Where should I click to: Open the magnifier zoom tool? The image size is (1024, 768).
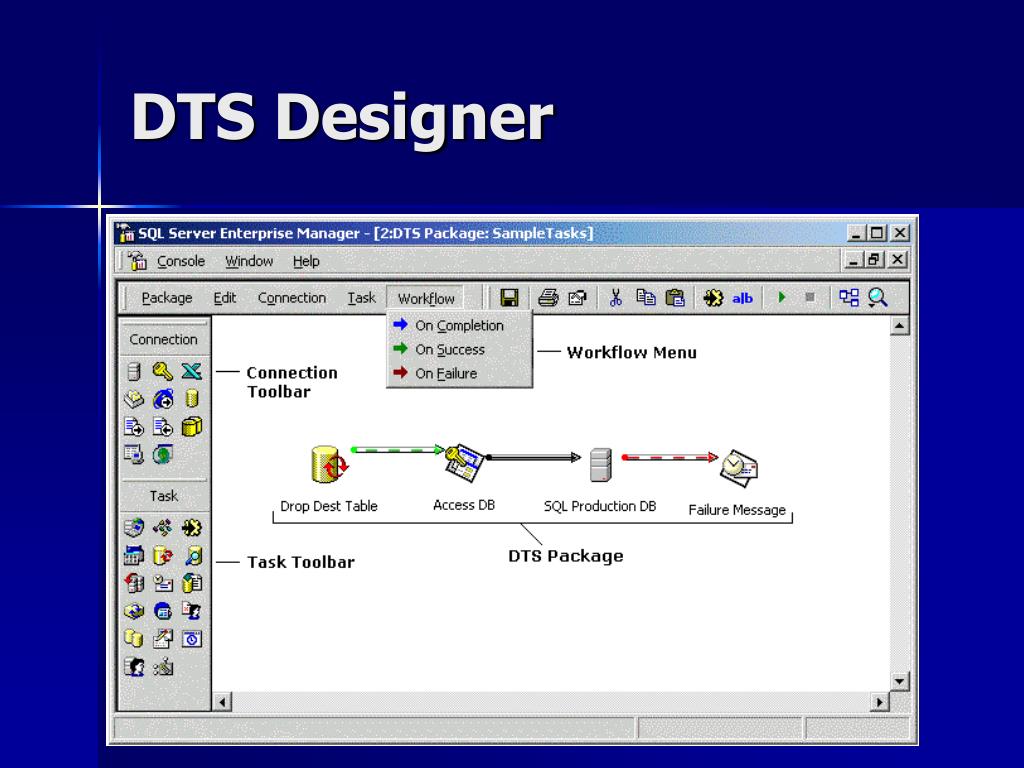pyautogui.click(x=878, y=298)
